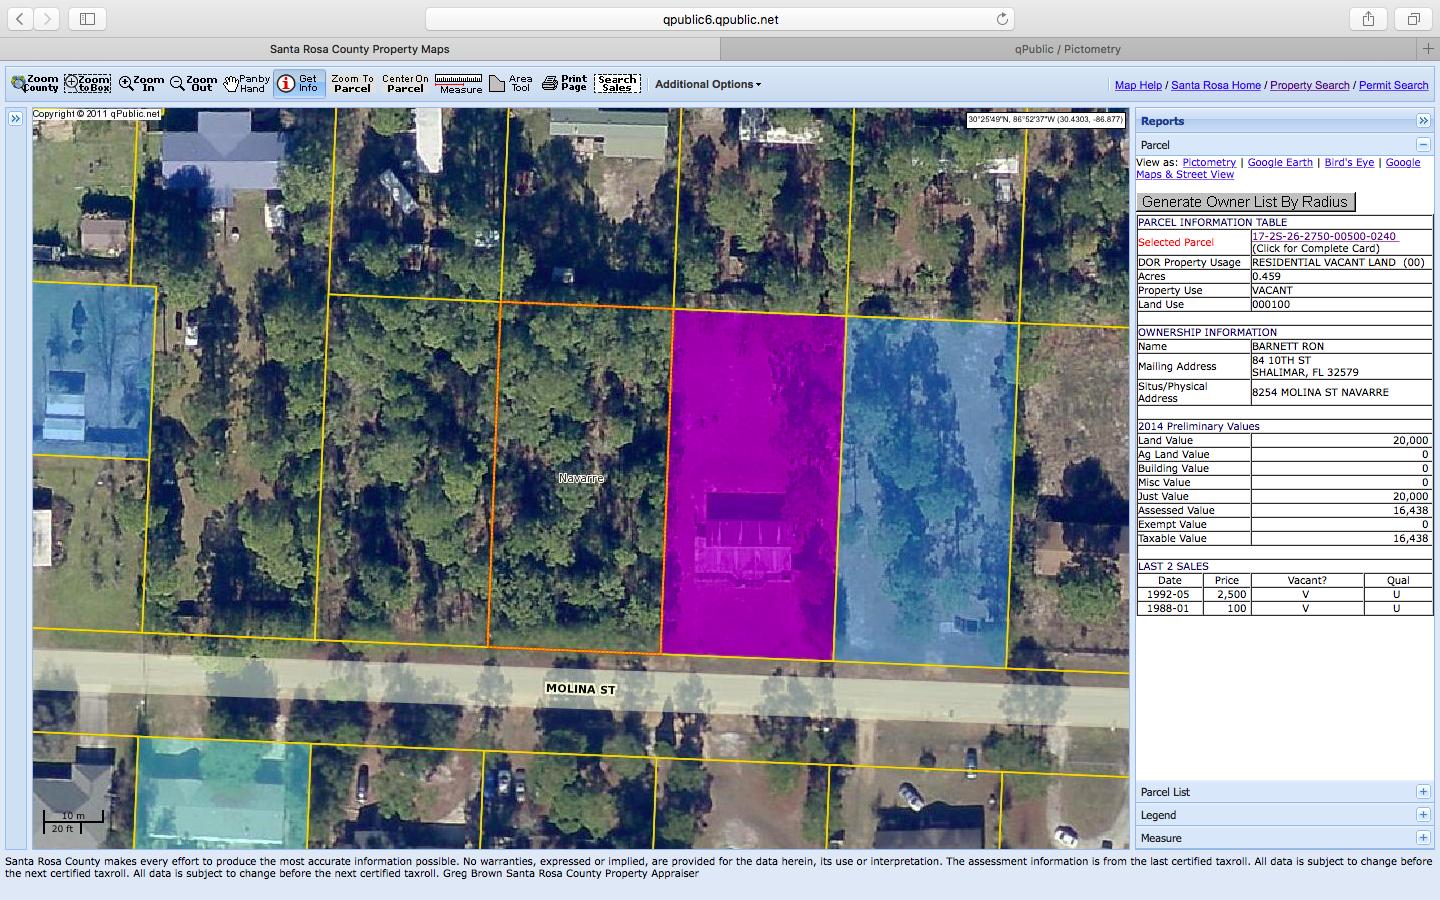1440x900 pixels.
Task: Activate the Zoom to Box tool
Action: point(87,84)
